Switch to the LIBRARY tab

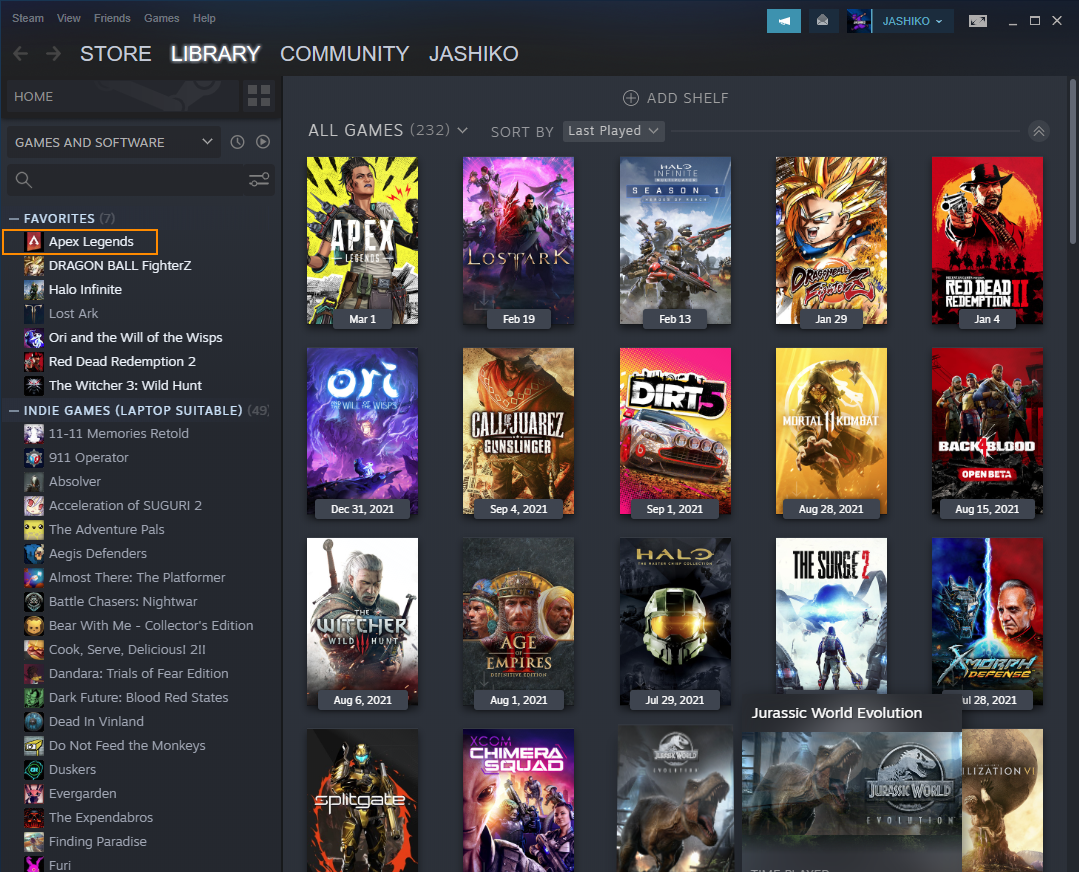click(x=215, y=54)
